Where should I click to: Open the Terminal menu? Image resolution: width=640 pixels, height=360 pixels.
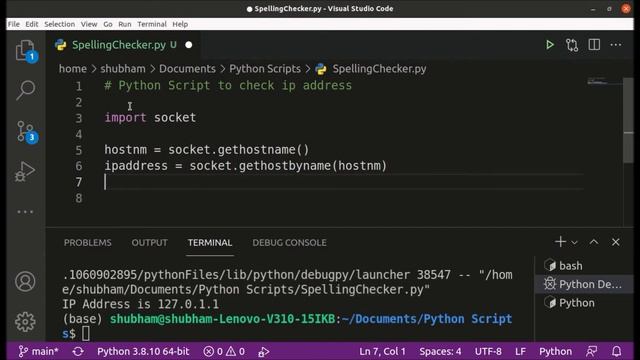point(152,24)
